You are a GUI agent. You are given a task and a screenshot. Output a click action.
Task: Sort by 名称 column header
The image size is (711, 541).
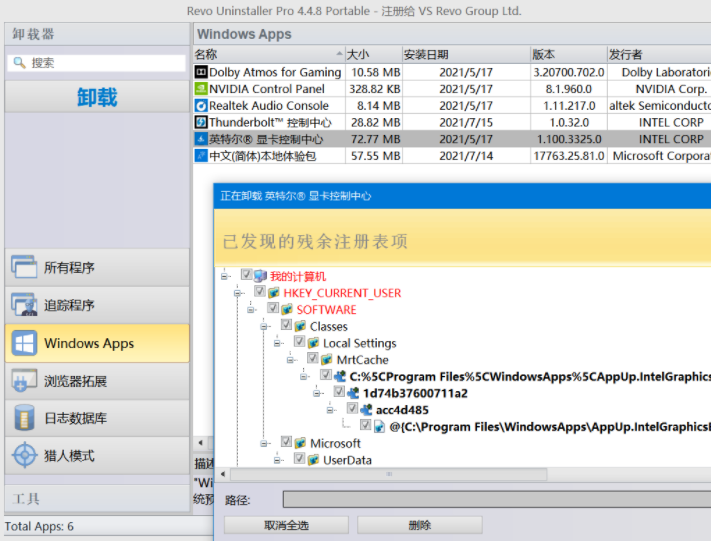[x=269, y=54]
